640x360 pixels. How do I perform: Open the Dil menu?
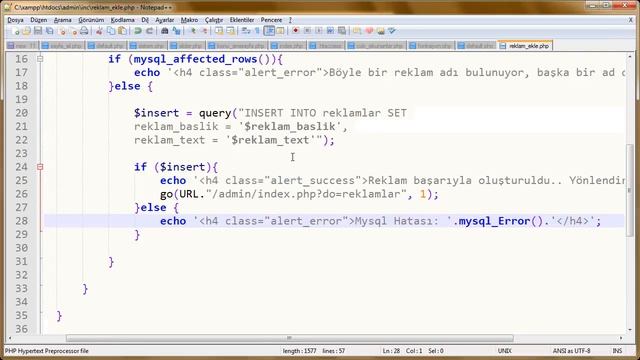(145, 20)
